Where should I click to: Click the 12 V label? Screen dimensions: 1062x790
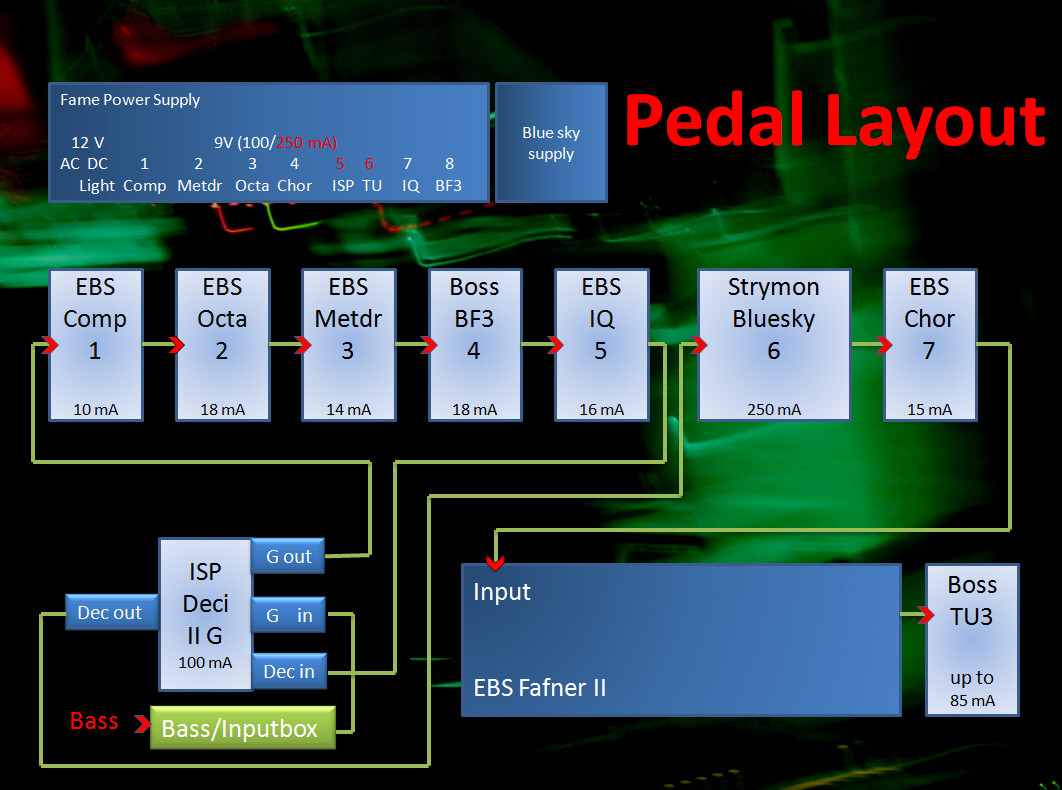pyautogui.click(x=87, y=143)
